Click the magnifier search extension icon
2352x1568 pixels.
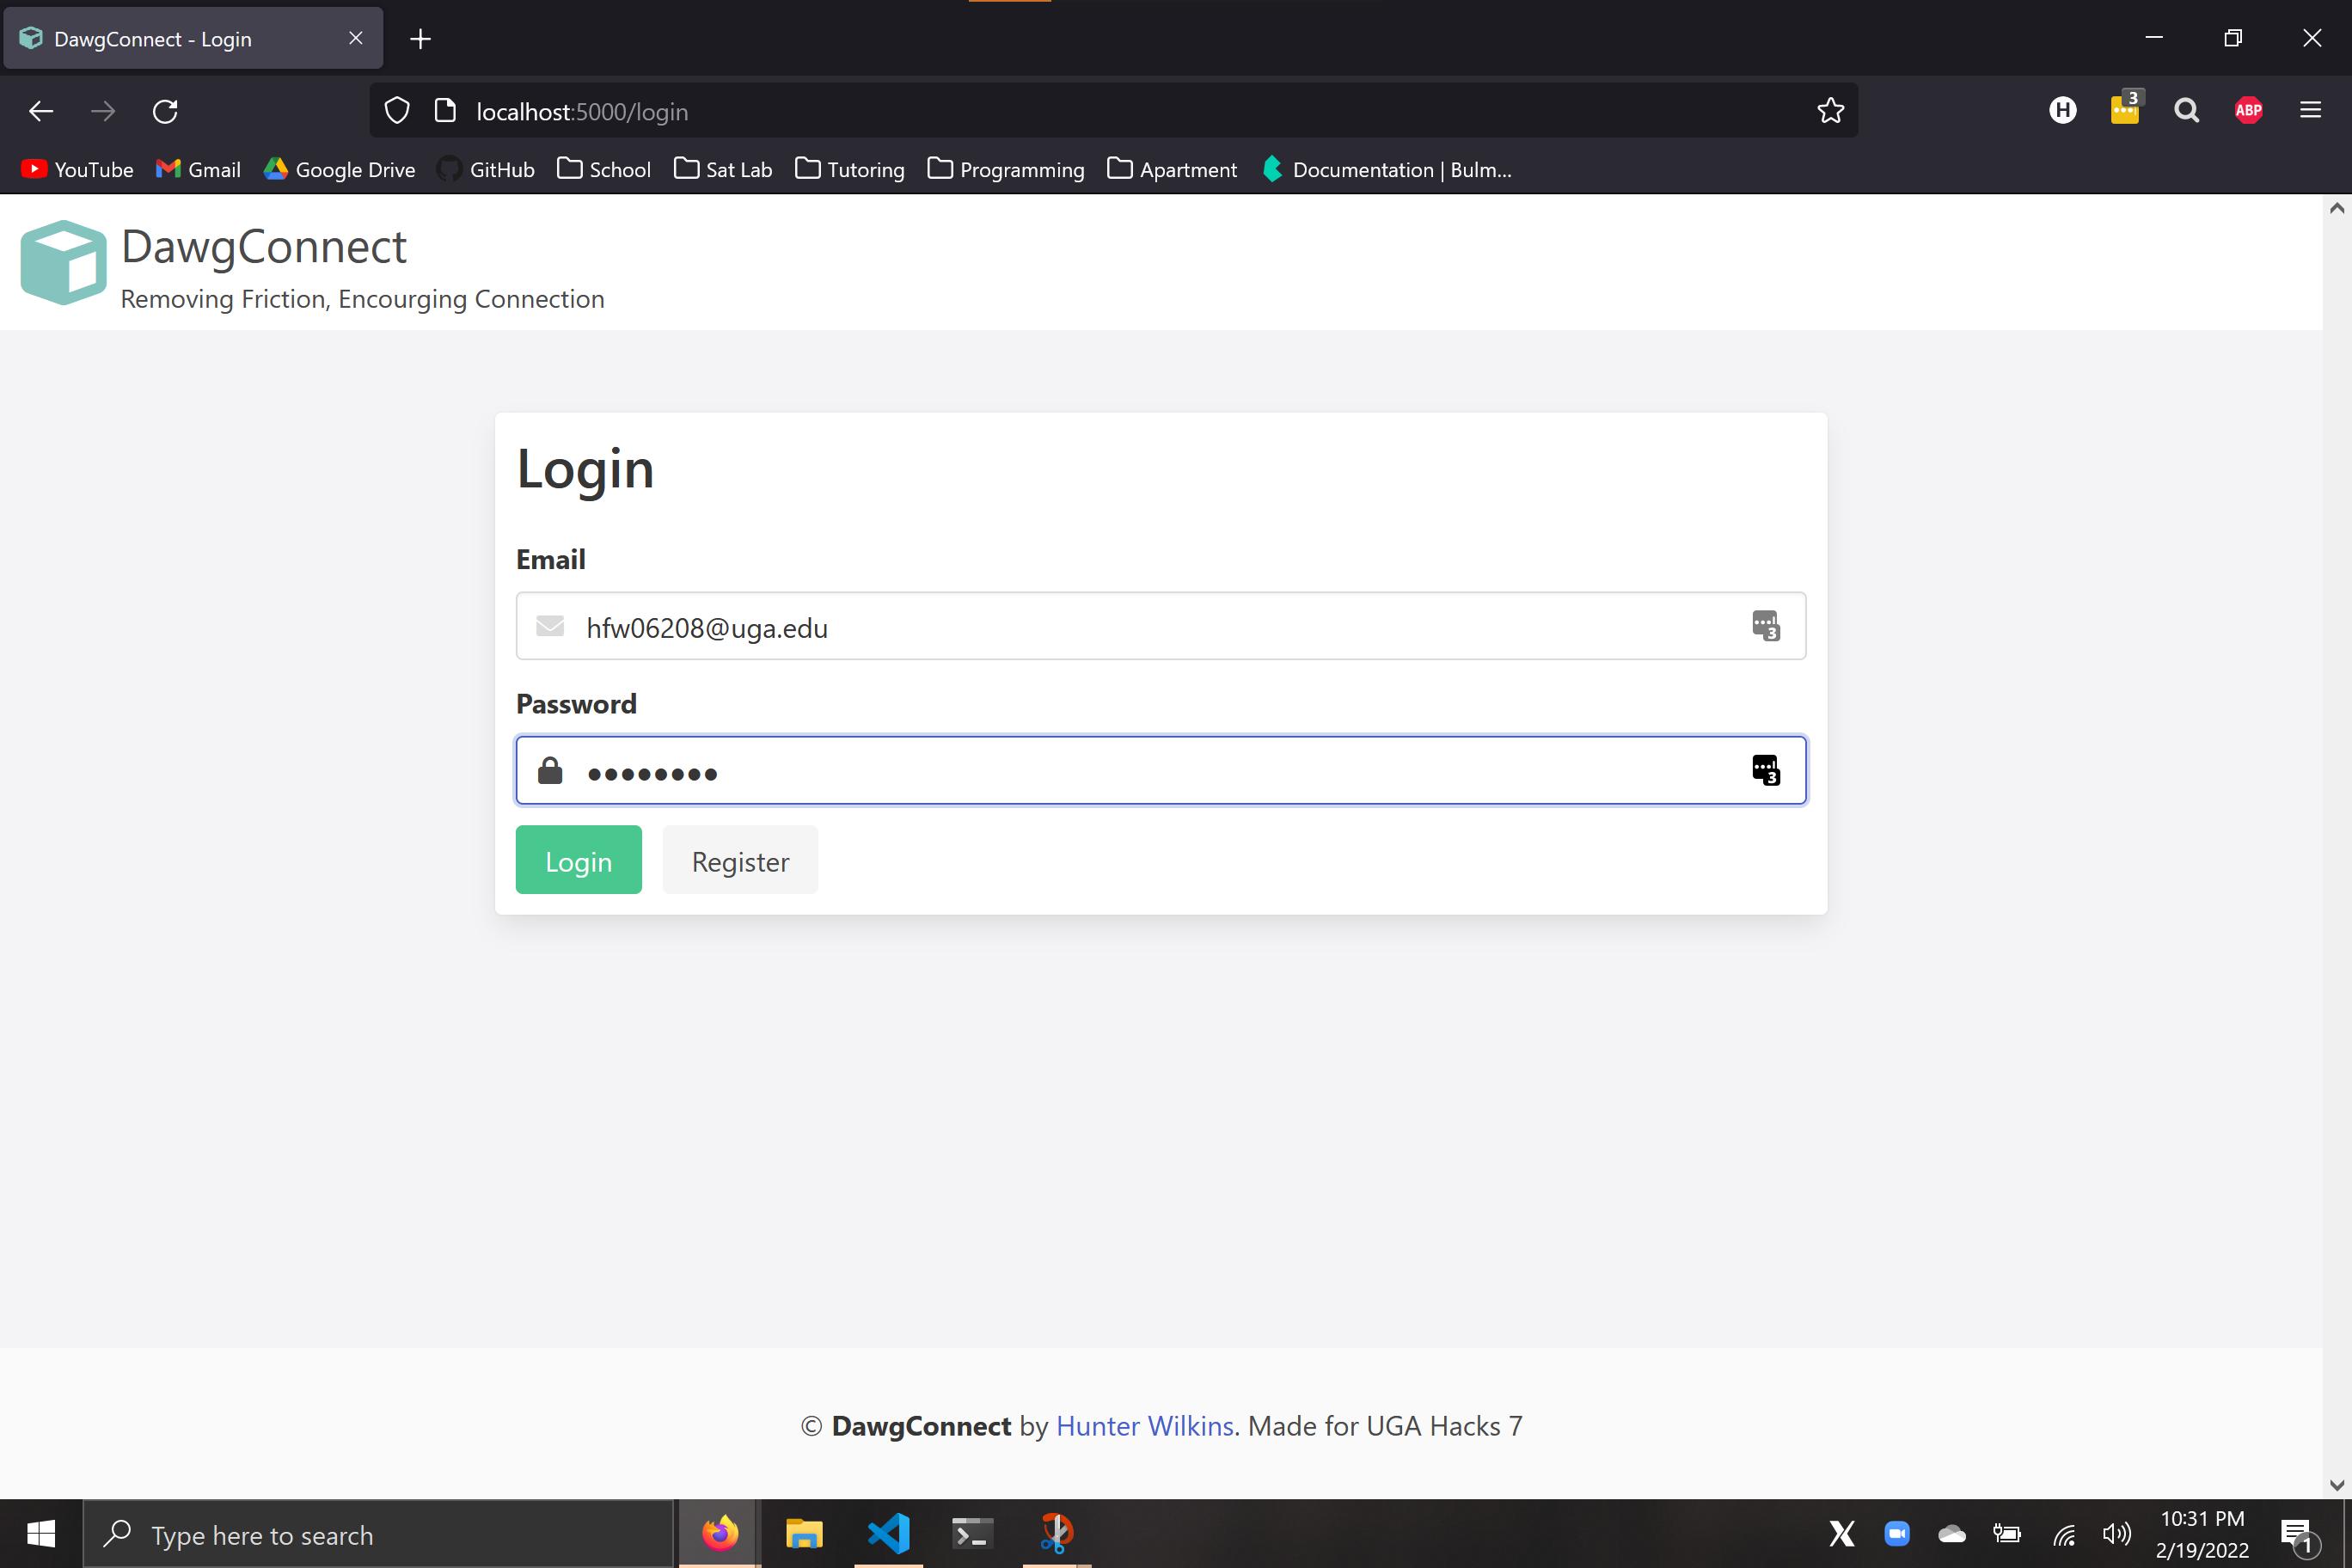coord(2186,111)
